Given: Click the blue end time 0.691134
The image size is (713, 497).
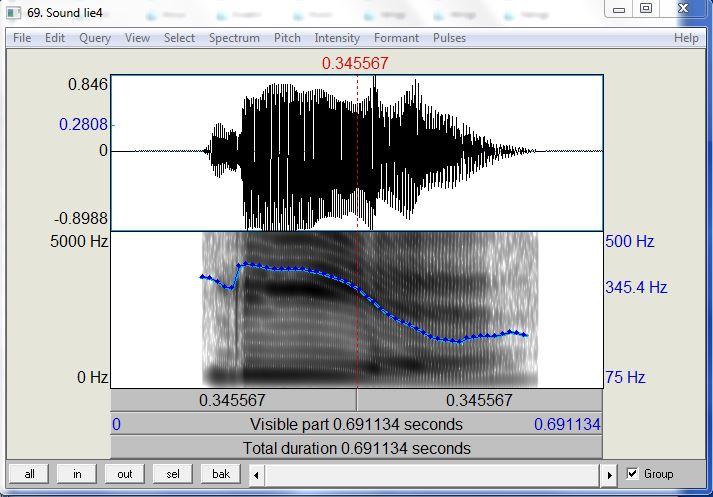Looking at the screenshot, I should tap(567, 424).
